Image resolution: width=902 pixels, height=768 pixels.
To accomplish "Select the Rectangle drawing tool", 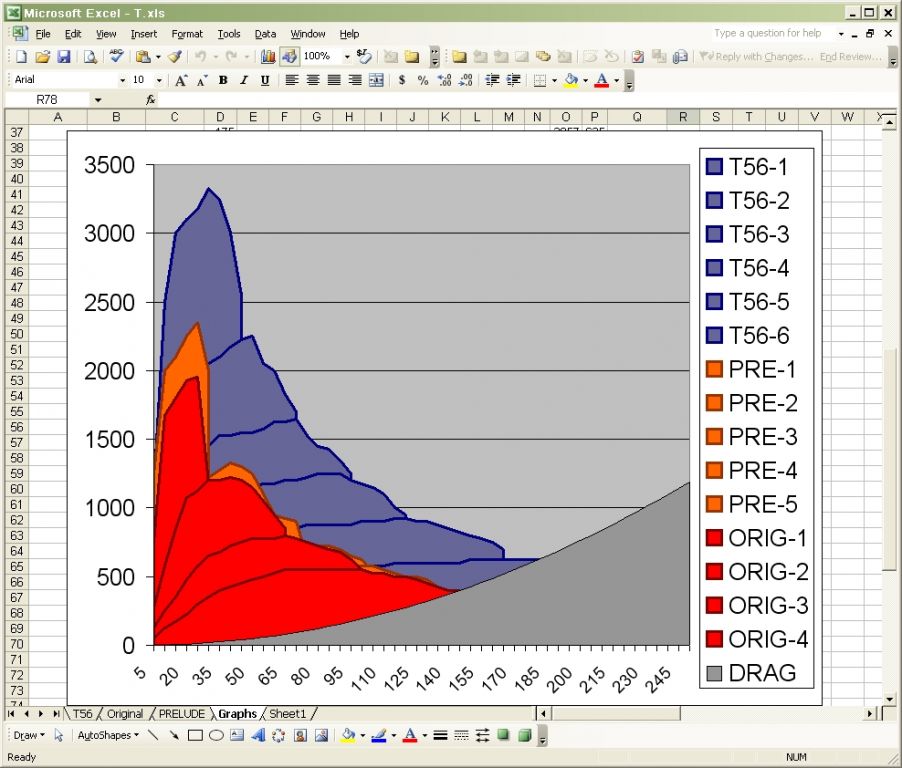I will click(195, 736).
